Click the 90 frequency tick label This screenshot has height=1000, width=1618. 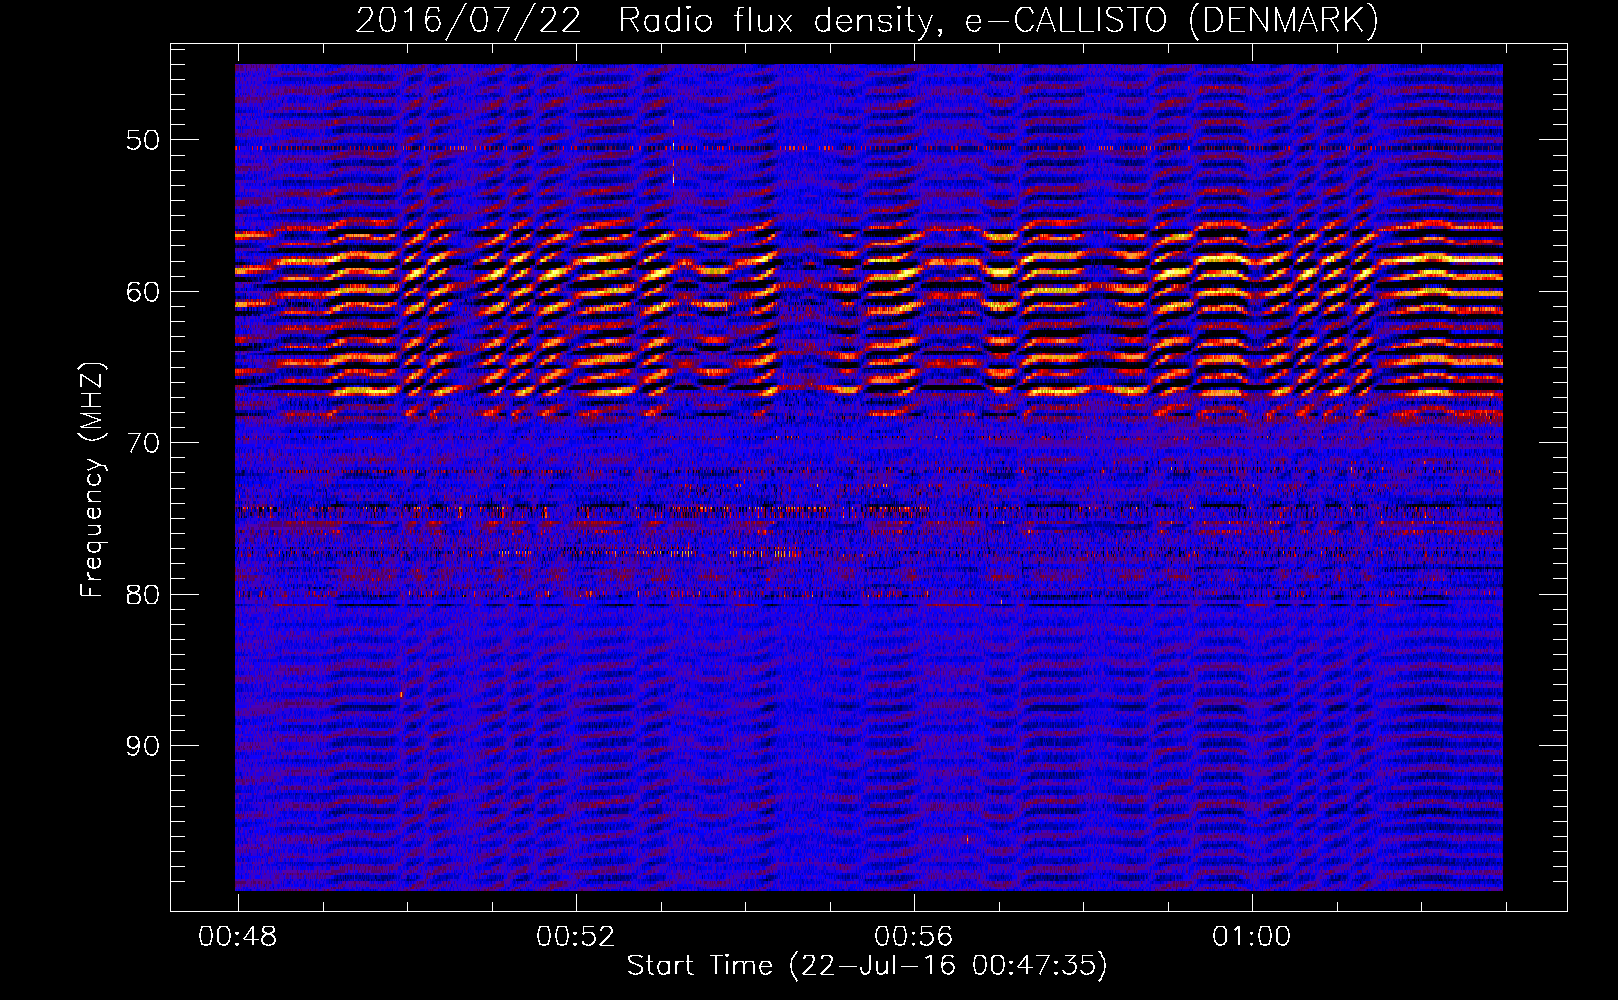coord(142,746)
